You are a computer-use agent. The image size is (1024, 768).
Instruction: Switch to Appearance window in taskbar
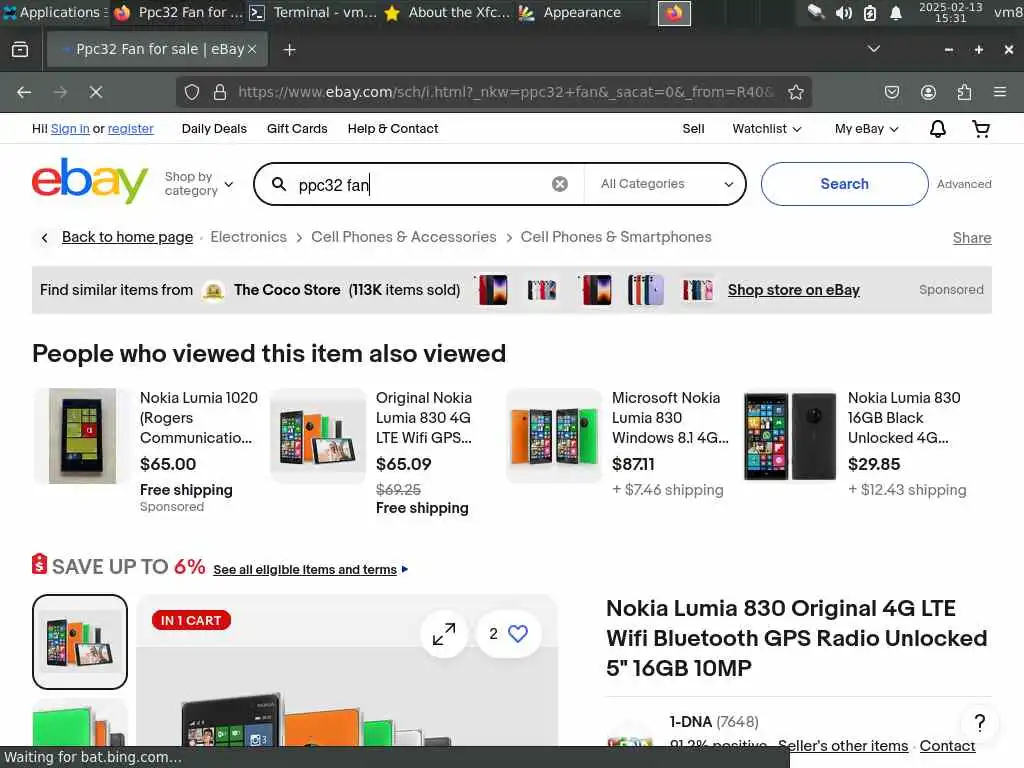click(569, 12)
